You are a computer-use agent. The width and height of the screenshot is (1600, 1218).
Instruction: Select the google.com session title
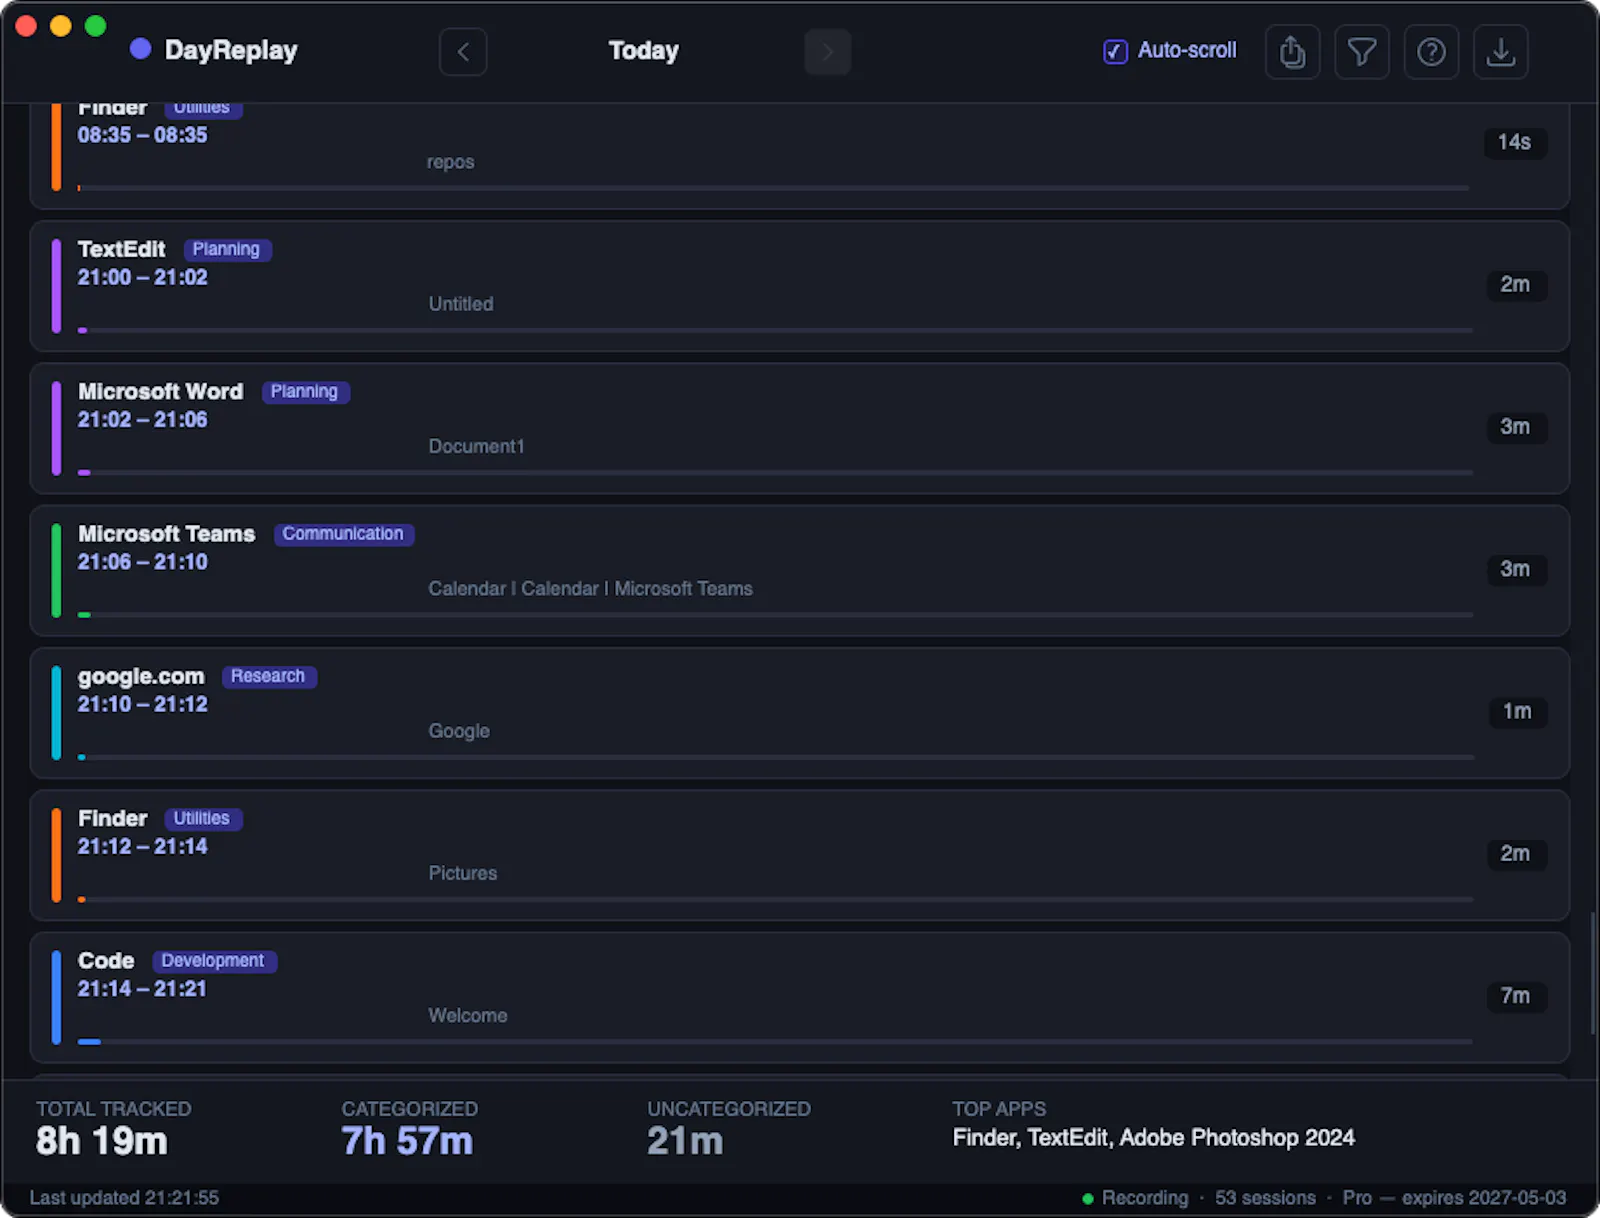pos(141,677)
